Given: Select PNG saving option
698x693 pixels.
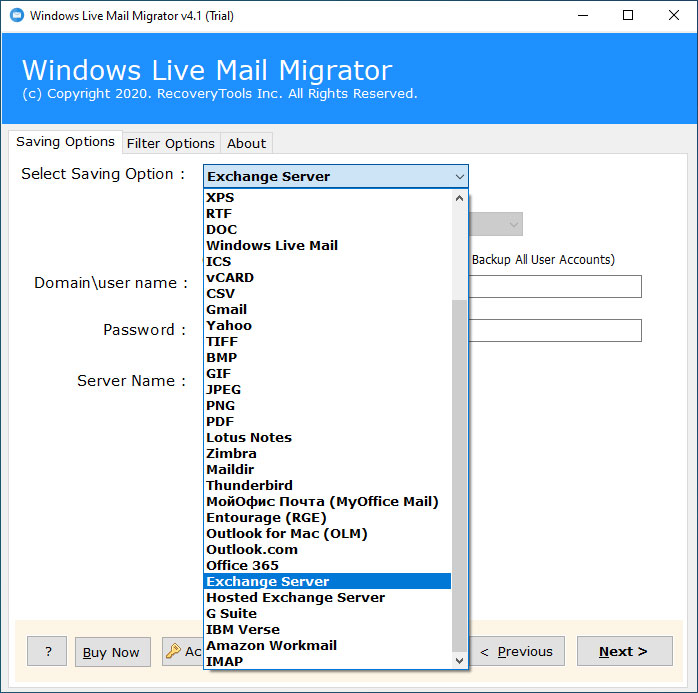Looking at the screenshot, I should [x=328, y=406].
